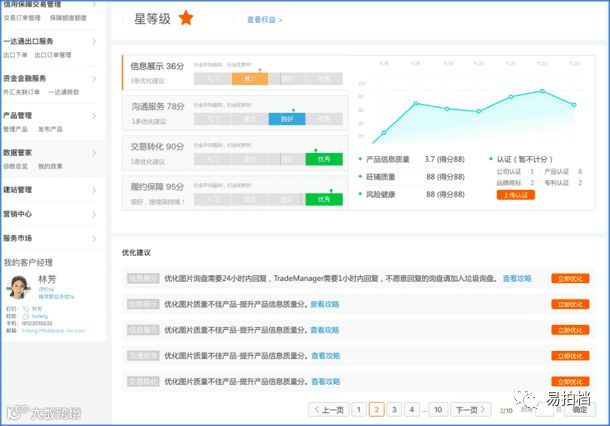Open 交易订单管理 in the sidebar

point(22,18)
